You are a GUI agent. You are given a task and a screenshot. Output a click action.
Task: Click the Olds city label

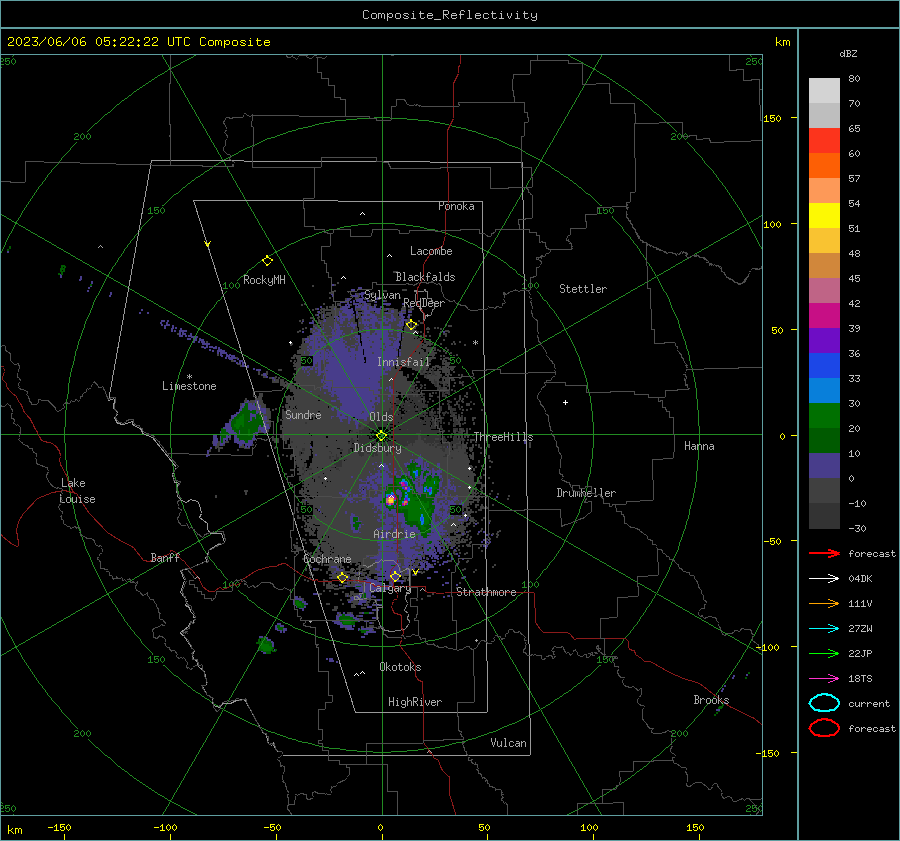(381, 417)
